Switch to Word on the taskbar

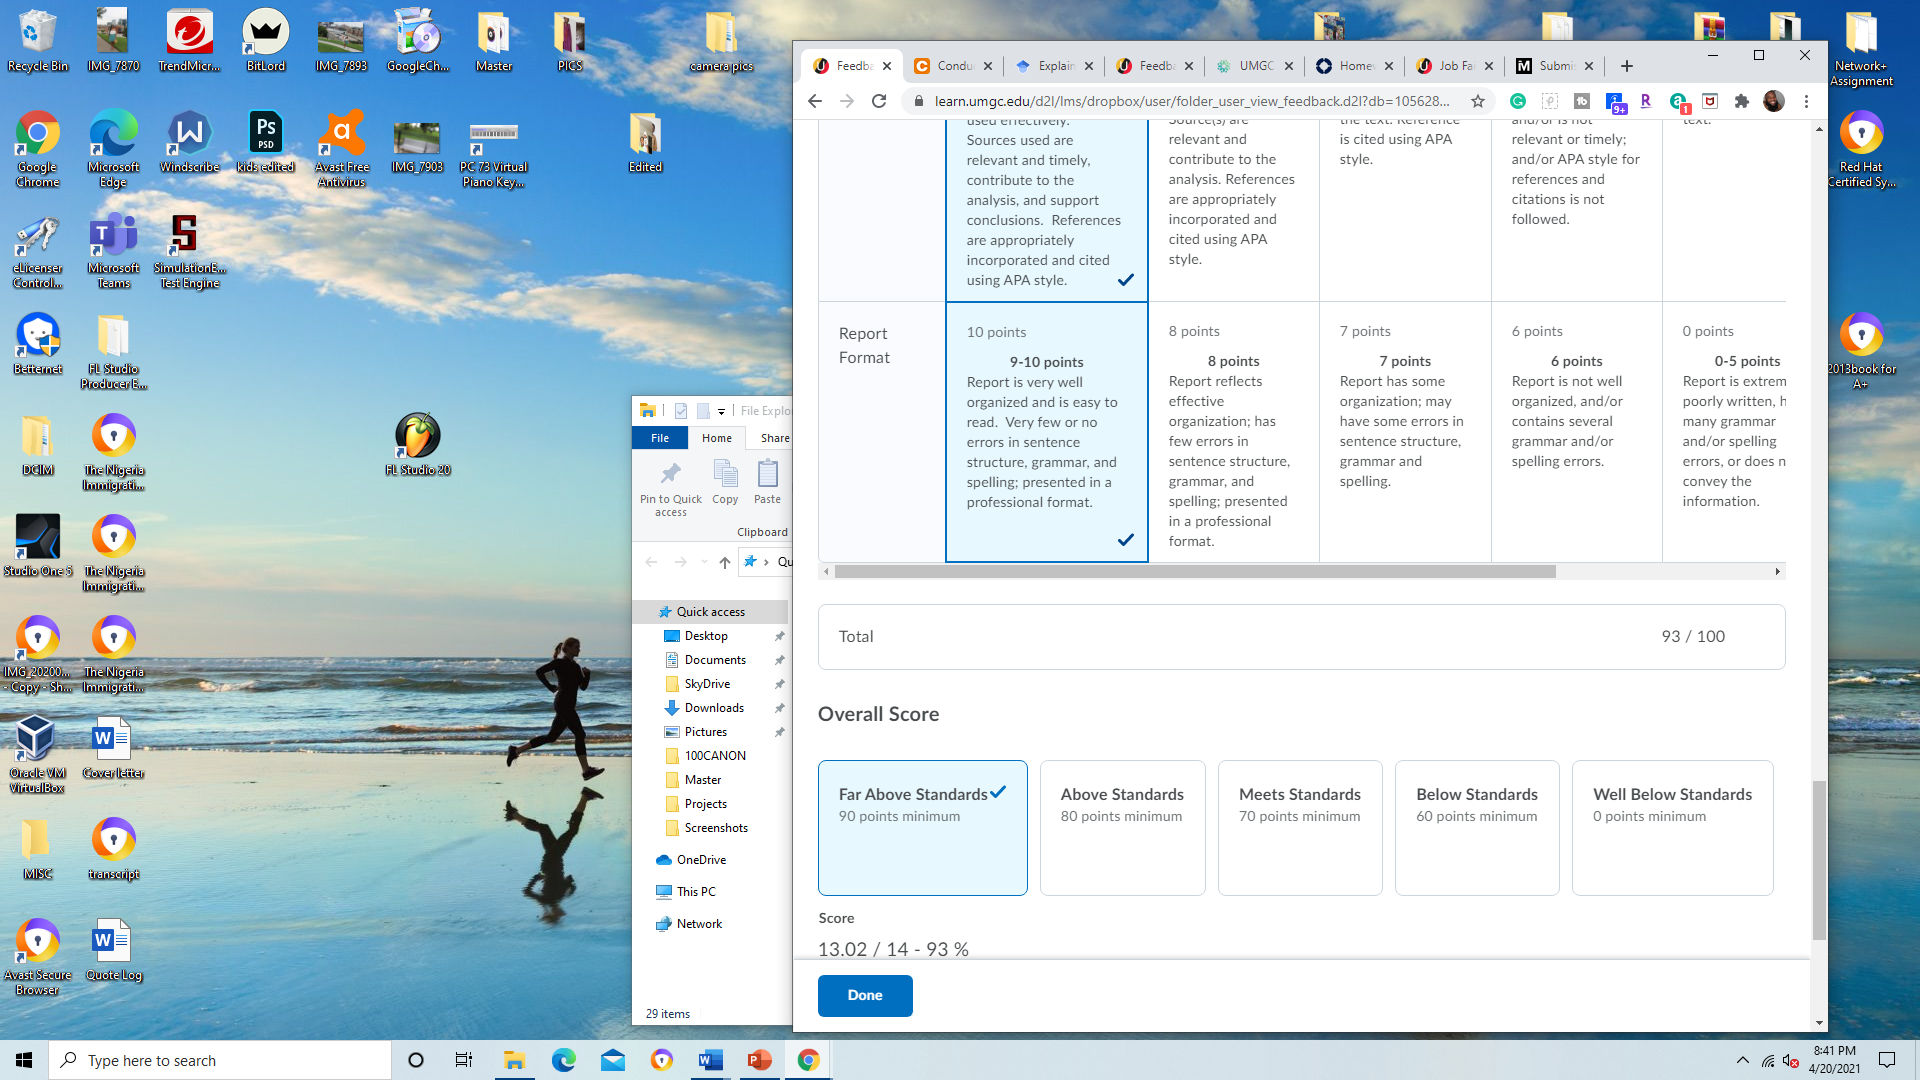point(711,1060)
